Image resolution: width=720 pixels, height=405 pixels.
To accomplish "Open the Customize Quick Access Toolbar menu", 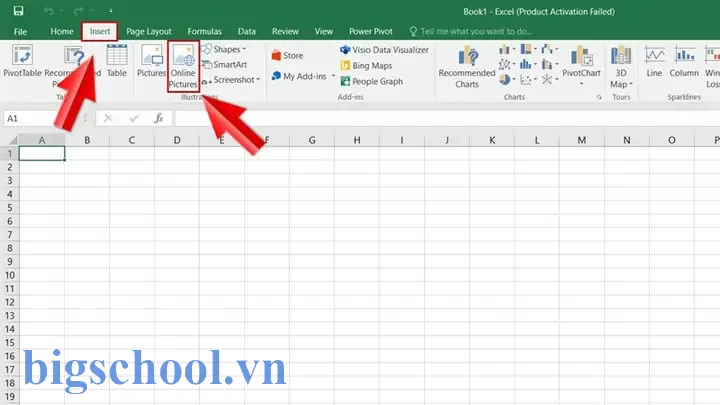I will [111, 11].
